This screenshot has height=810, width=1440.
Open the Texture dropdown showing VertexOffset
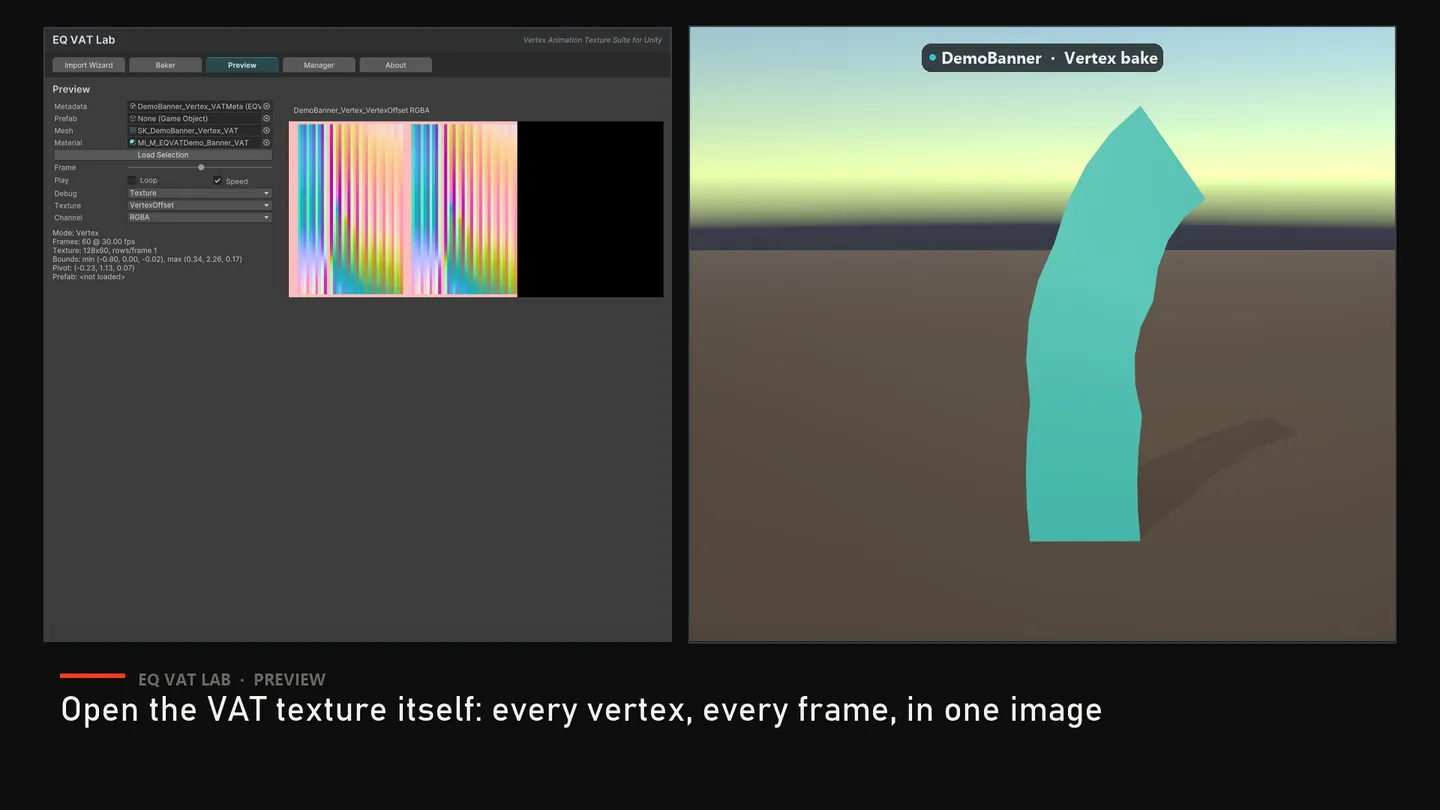tap(200, 205)
